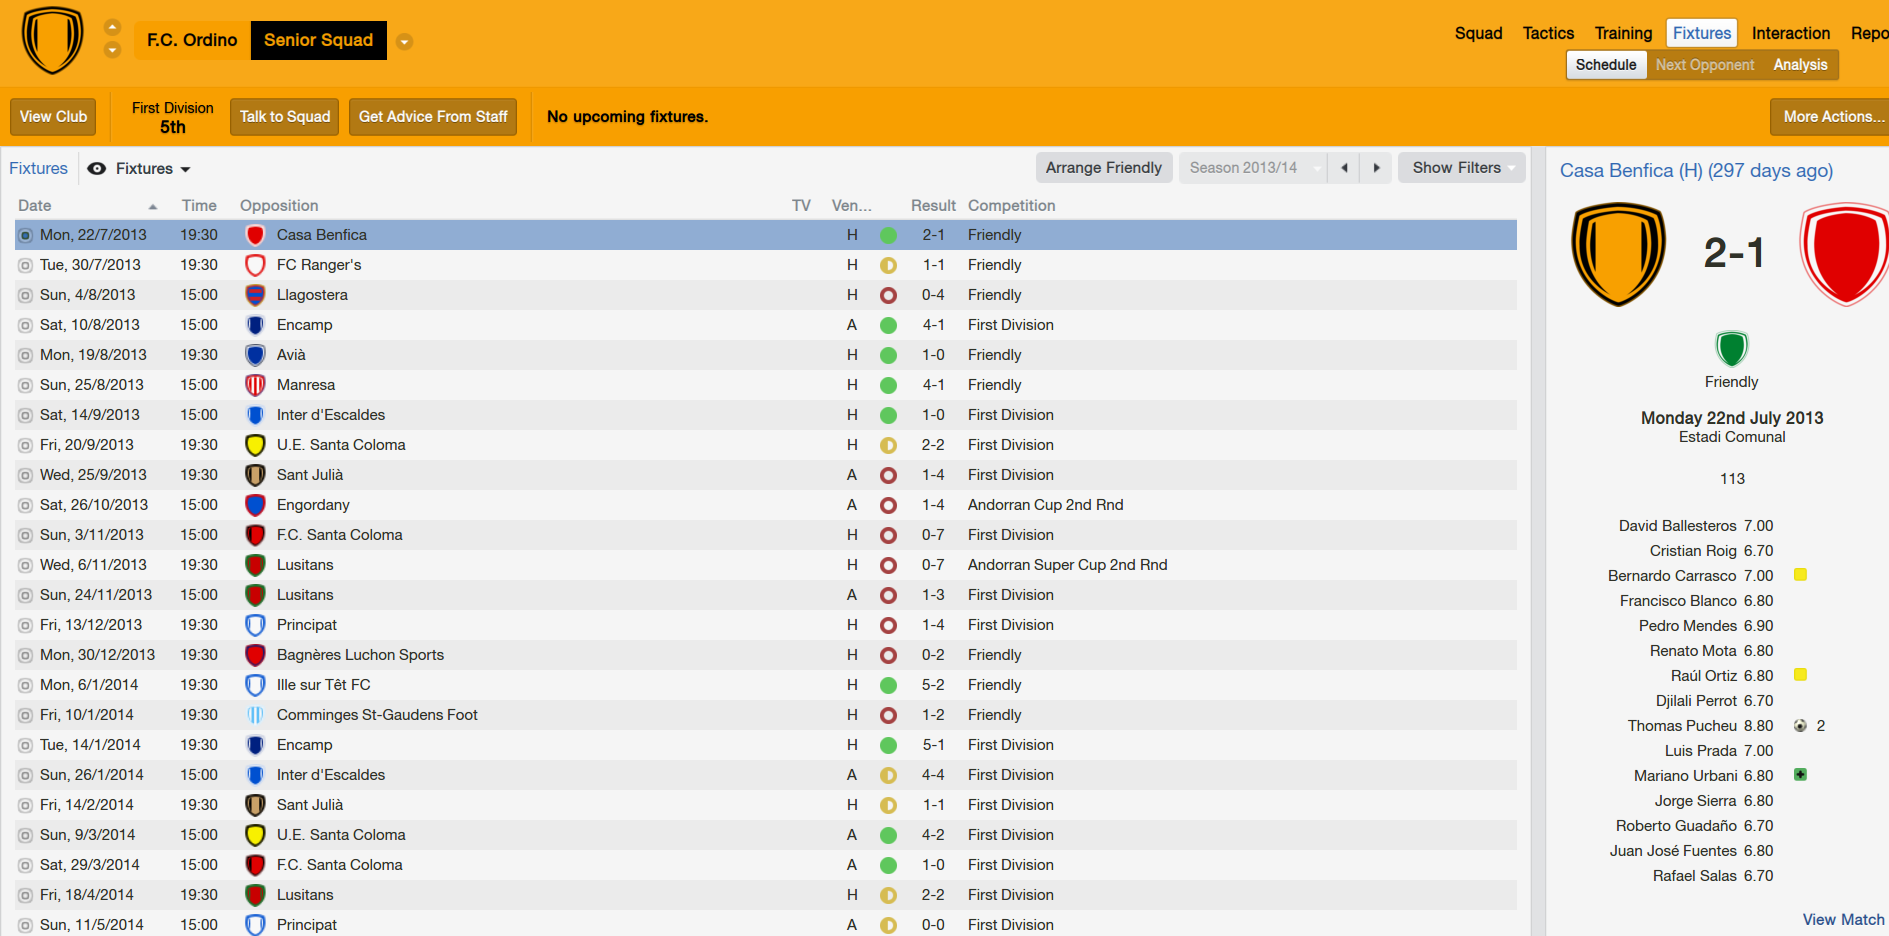Go to previous season with left arrow
Image resolution: width=1889 pixels, height=936 pixels.
pos(1344,168)
